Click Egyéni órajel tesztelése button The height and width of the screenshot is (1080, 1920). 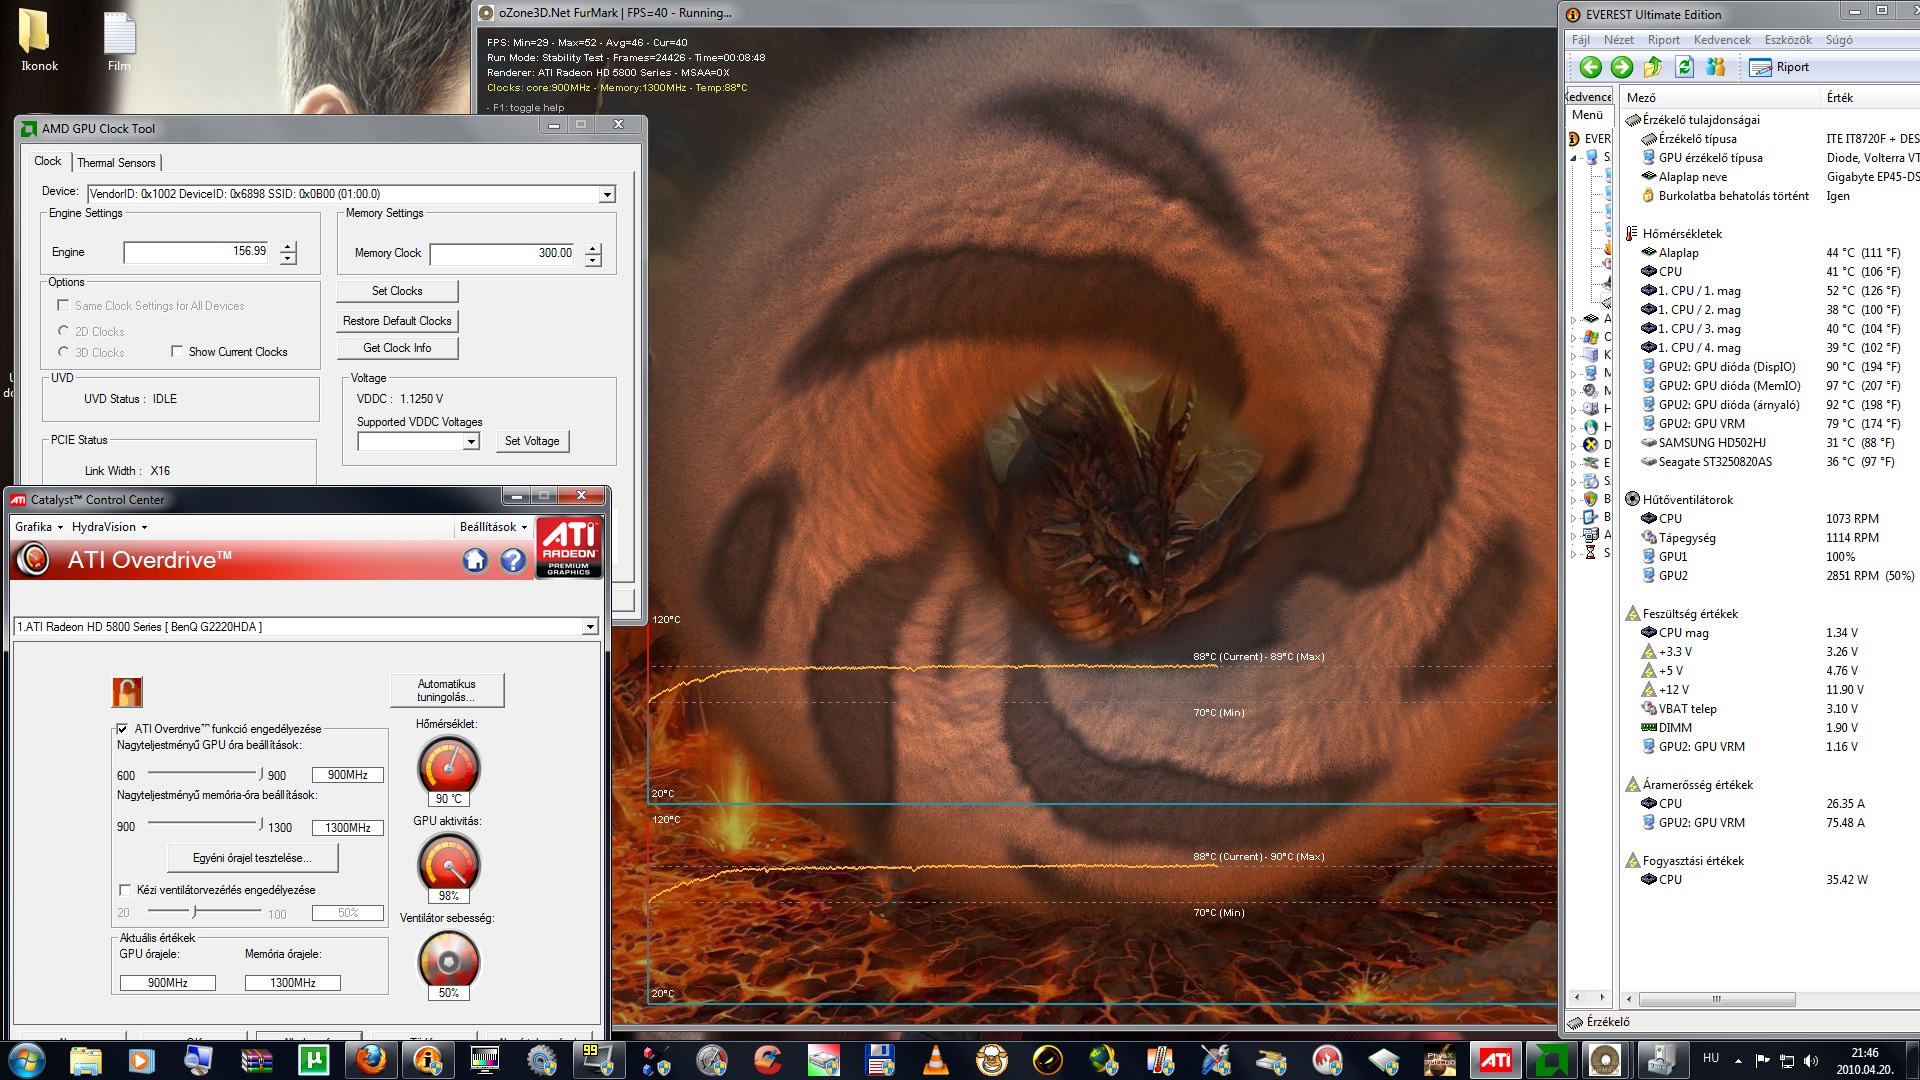click(x=252, y=858)
